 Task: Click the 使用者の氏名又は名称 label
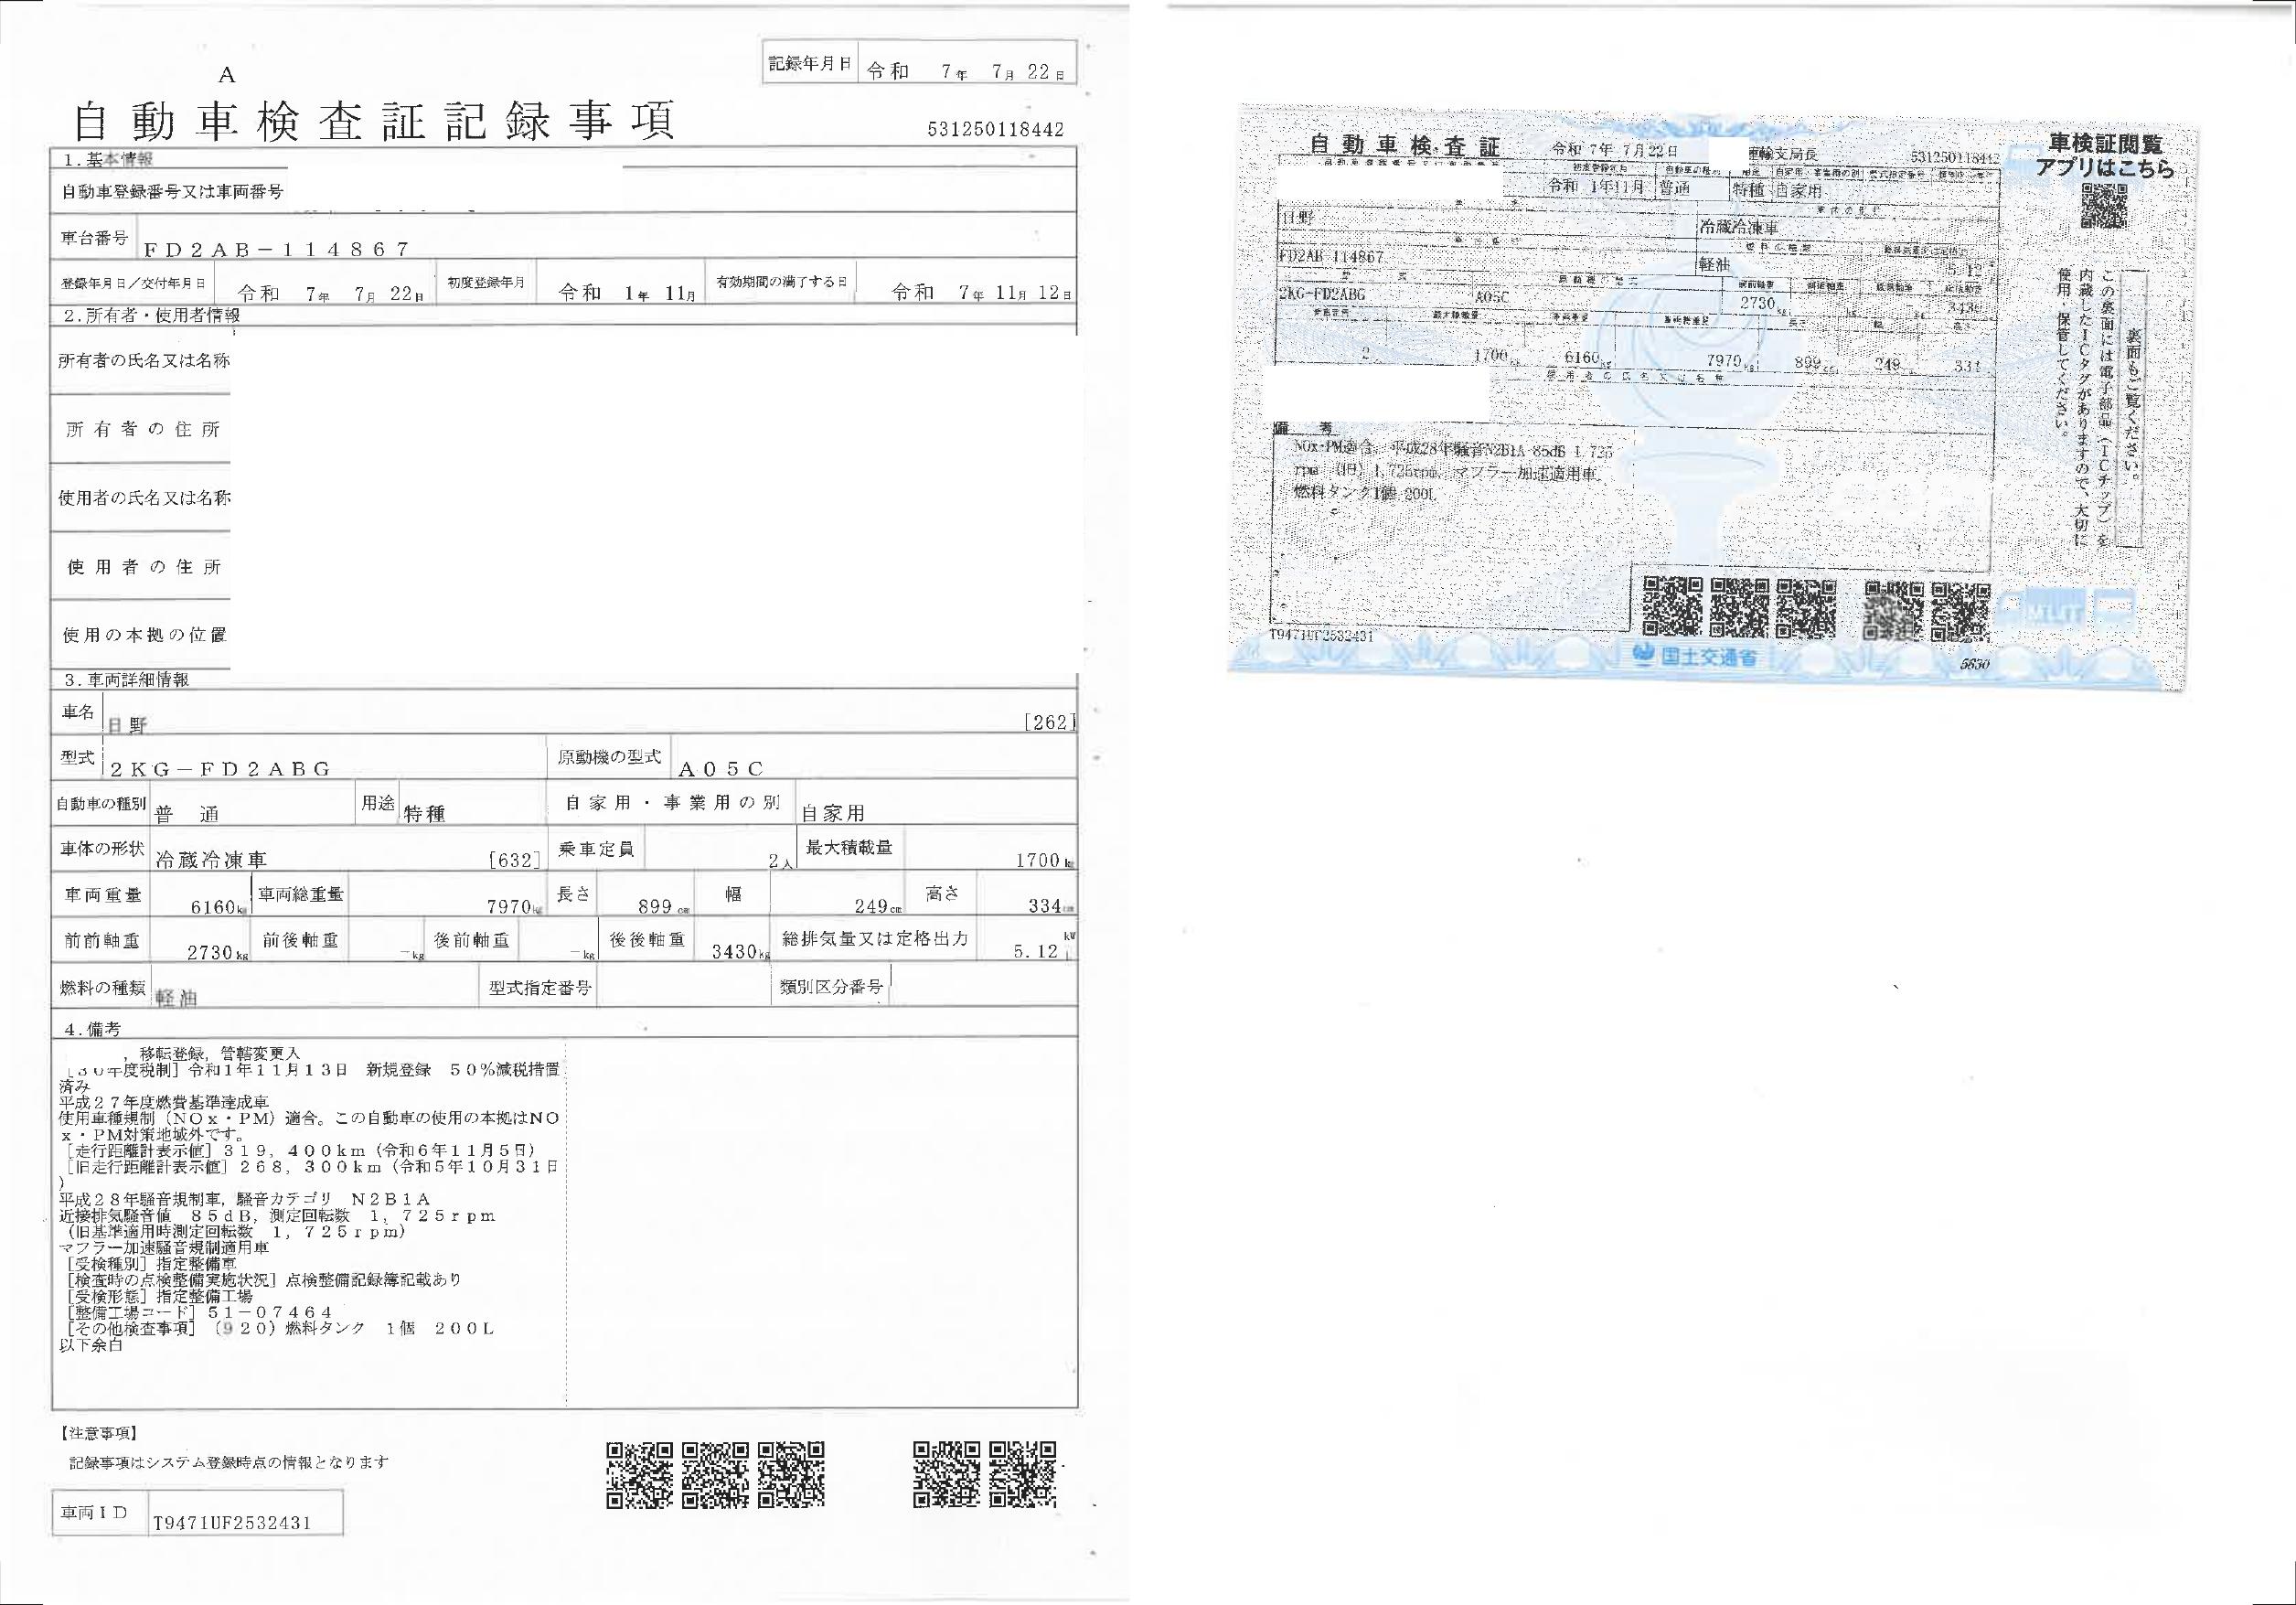coord(144,497)
